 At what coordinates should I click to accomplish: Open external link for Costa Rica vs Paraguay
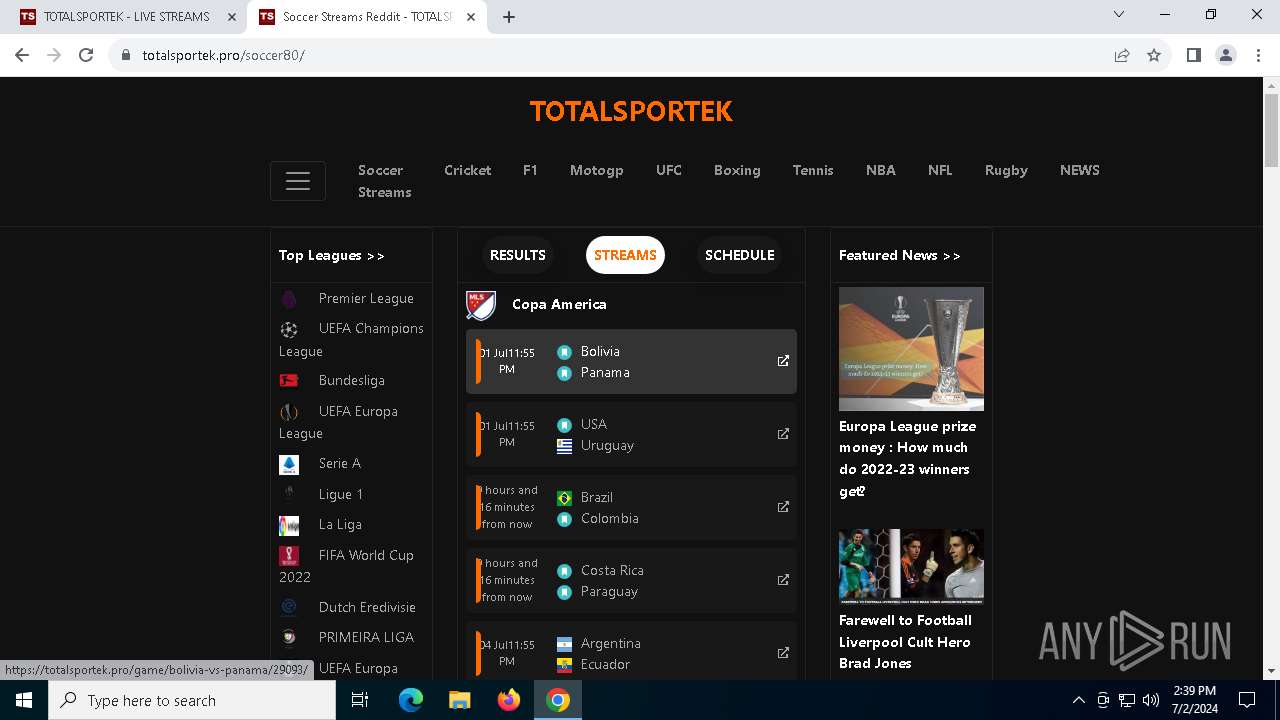[783, 580]
